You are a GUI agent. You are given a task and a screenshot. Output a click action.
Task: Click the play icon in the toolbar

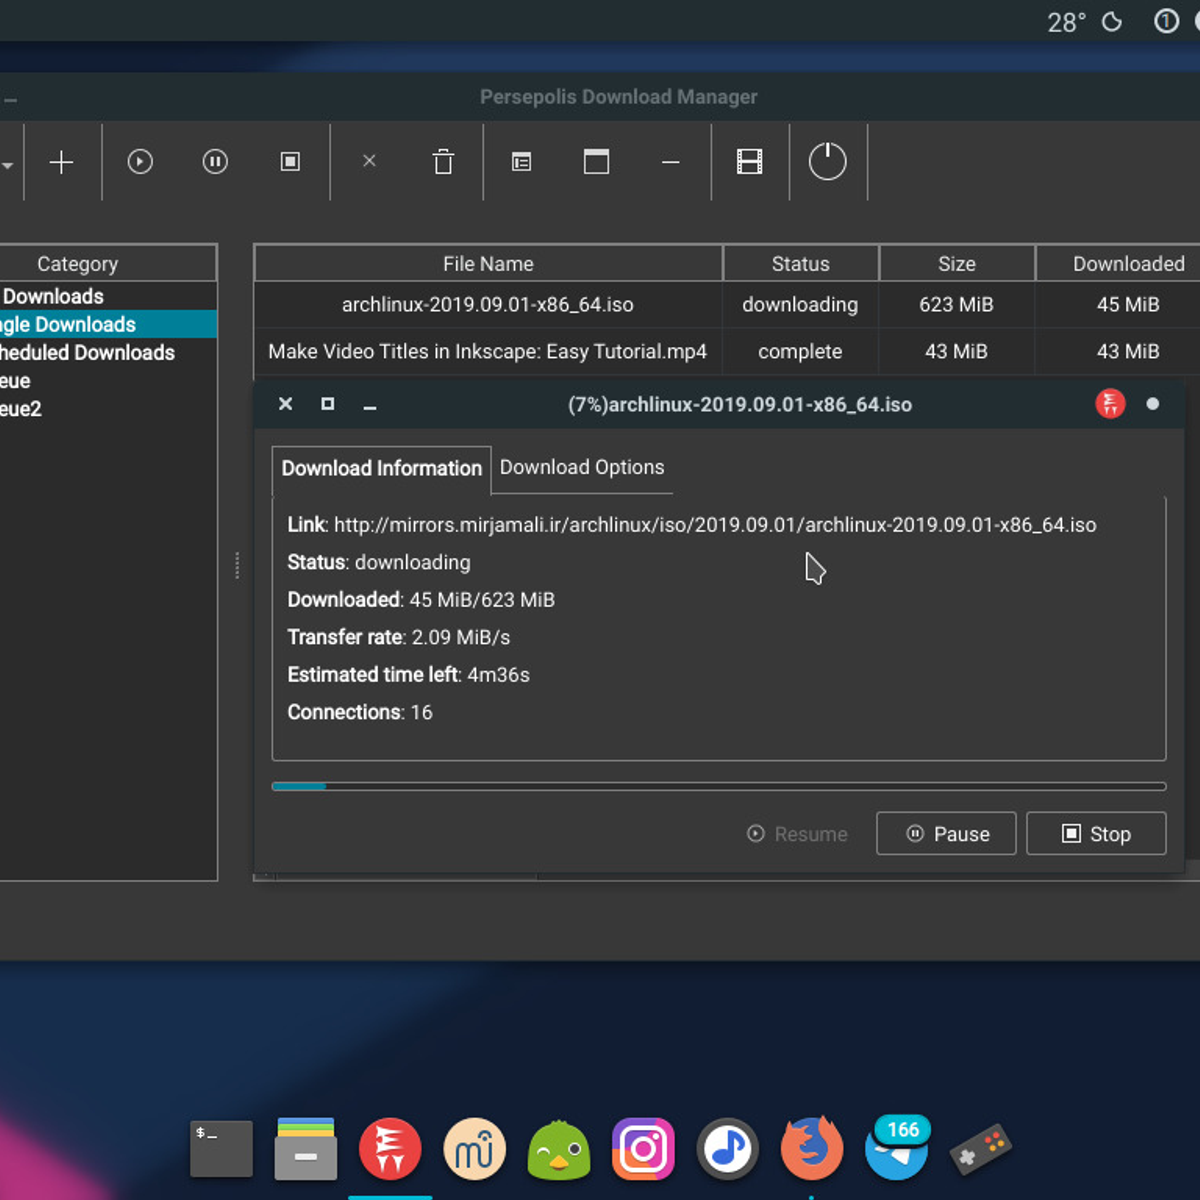click(140, 162)
